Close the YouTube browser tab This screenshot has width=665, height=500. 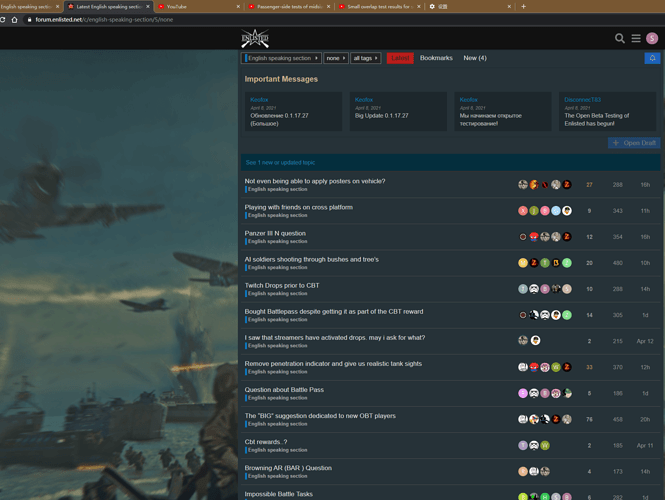[238, 6]
